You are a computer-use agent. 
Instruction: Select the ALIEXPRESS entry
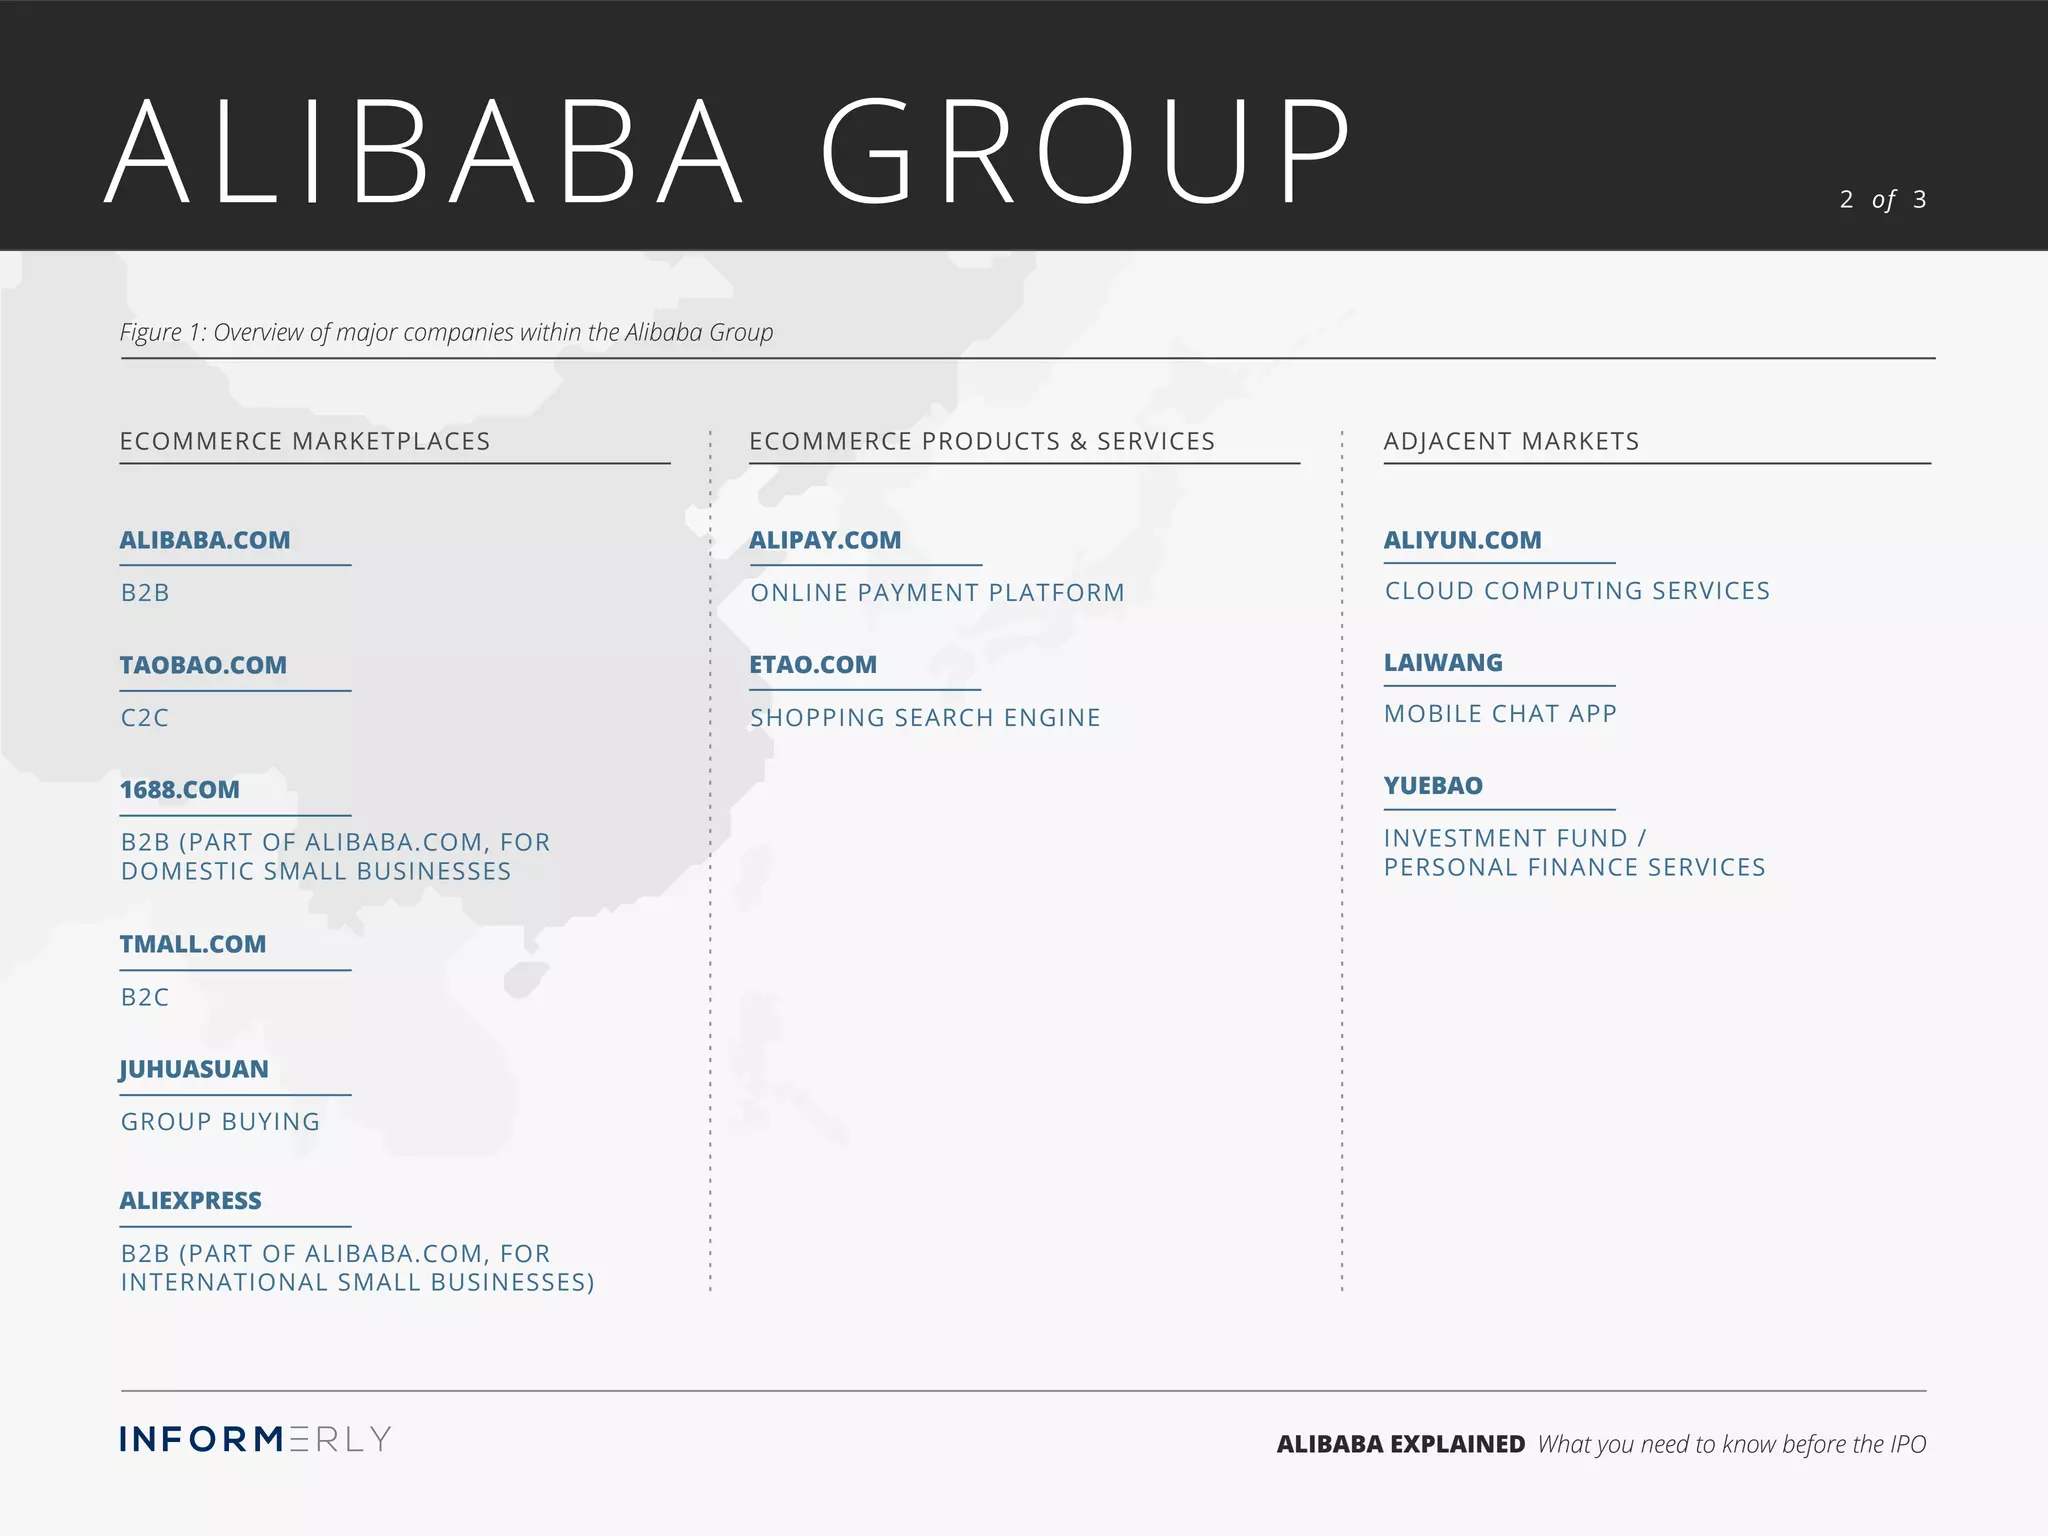pos(191,1201)
